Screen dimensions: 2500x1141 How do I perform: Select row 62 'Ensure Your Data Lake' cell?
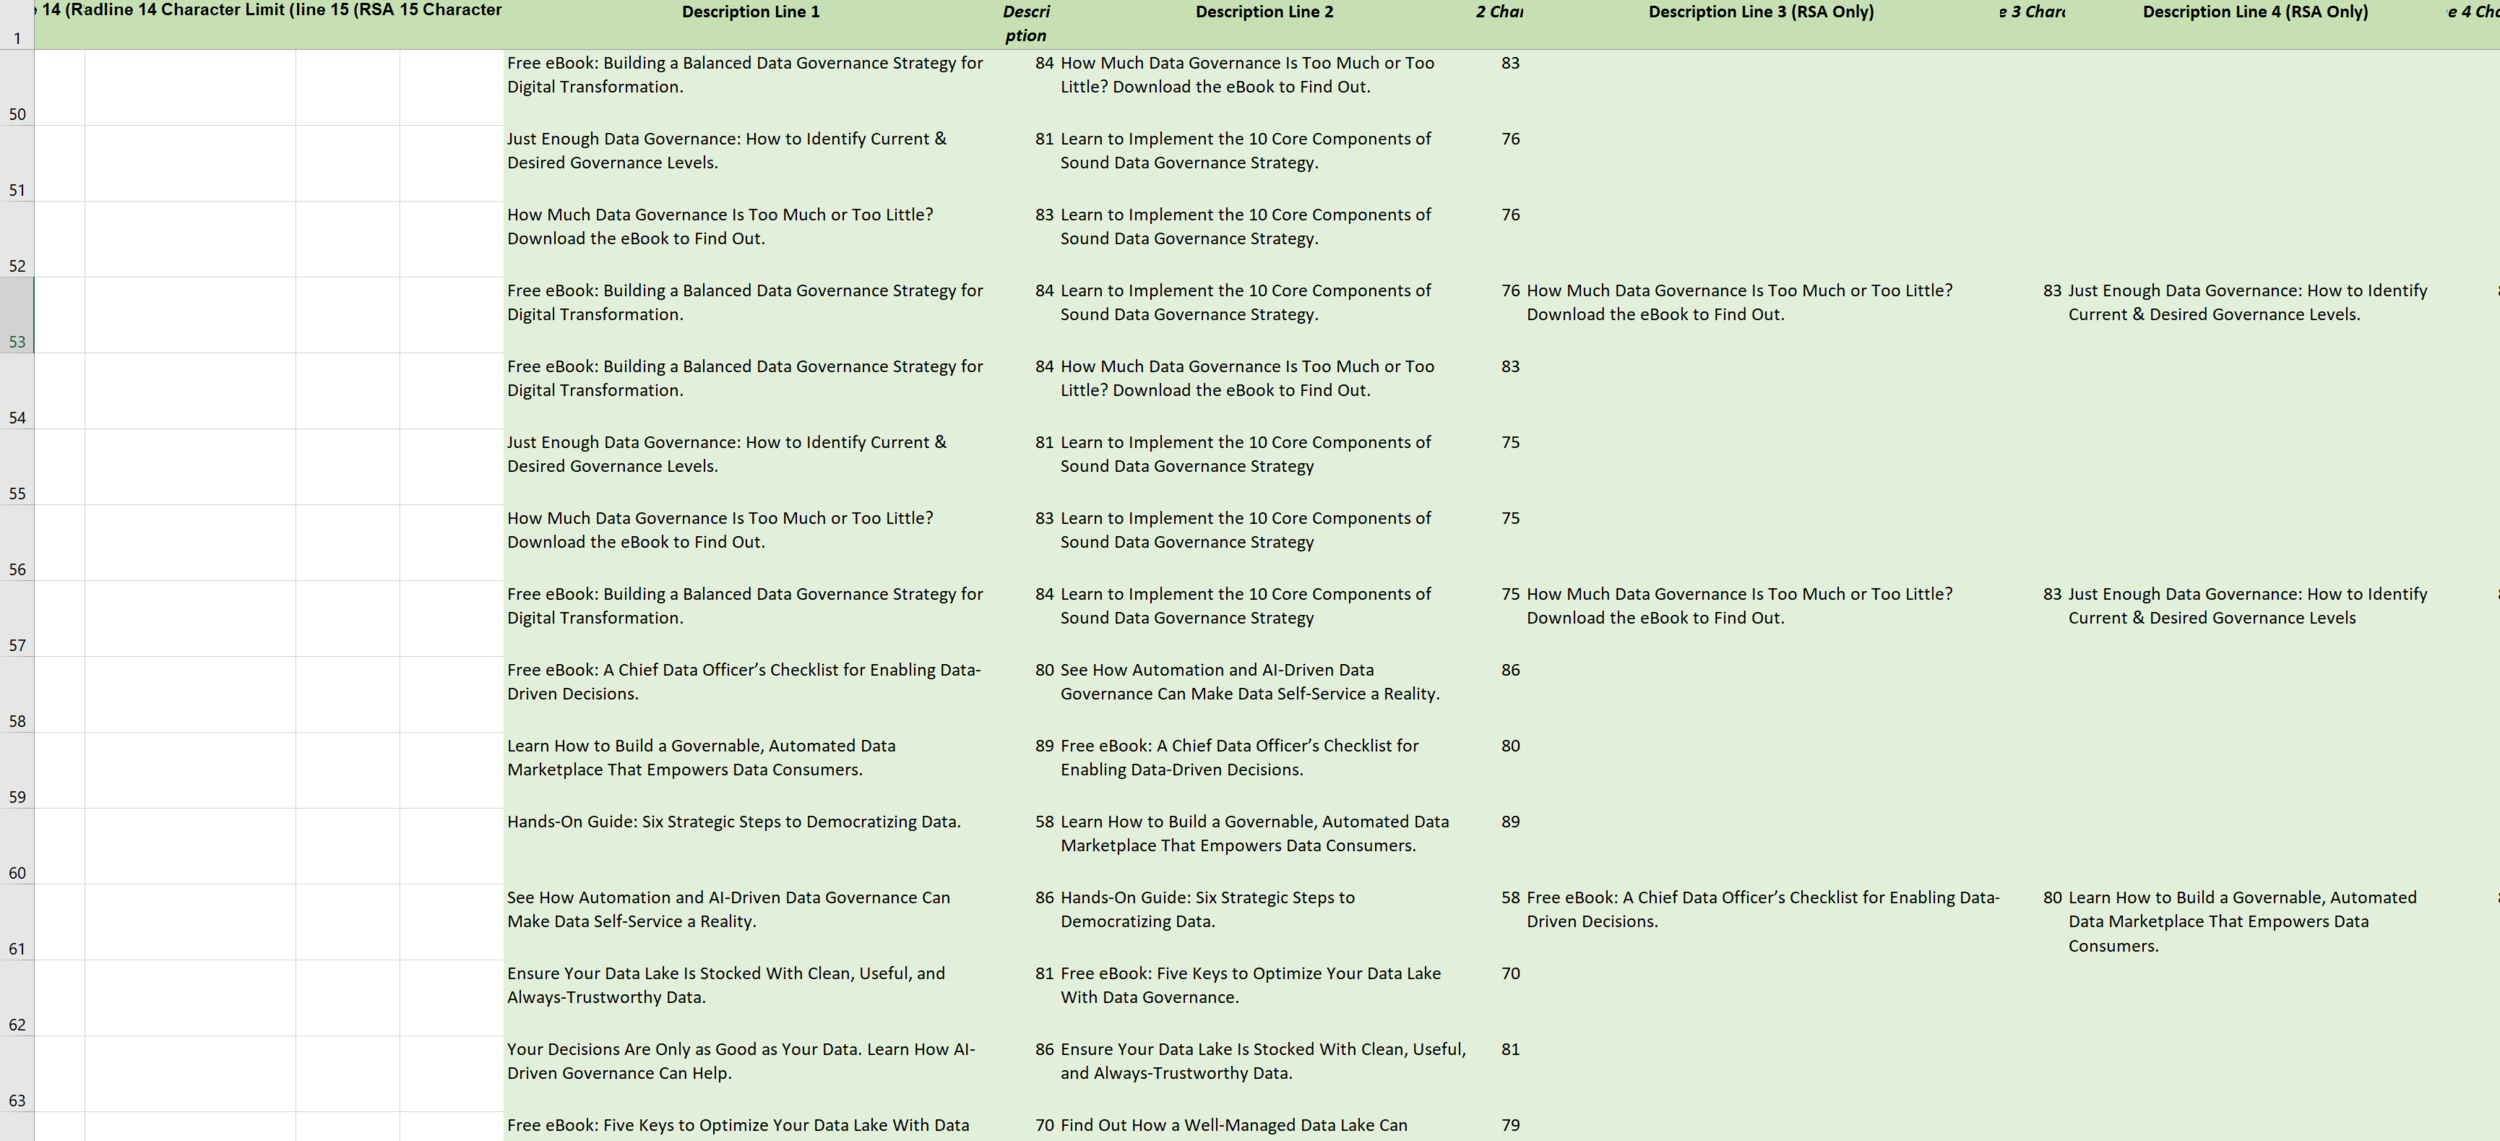coord(725,986)
